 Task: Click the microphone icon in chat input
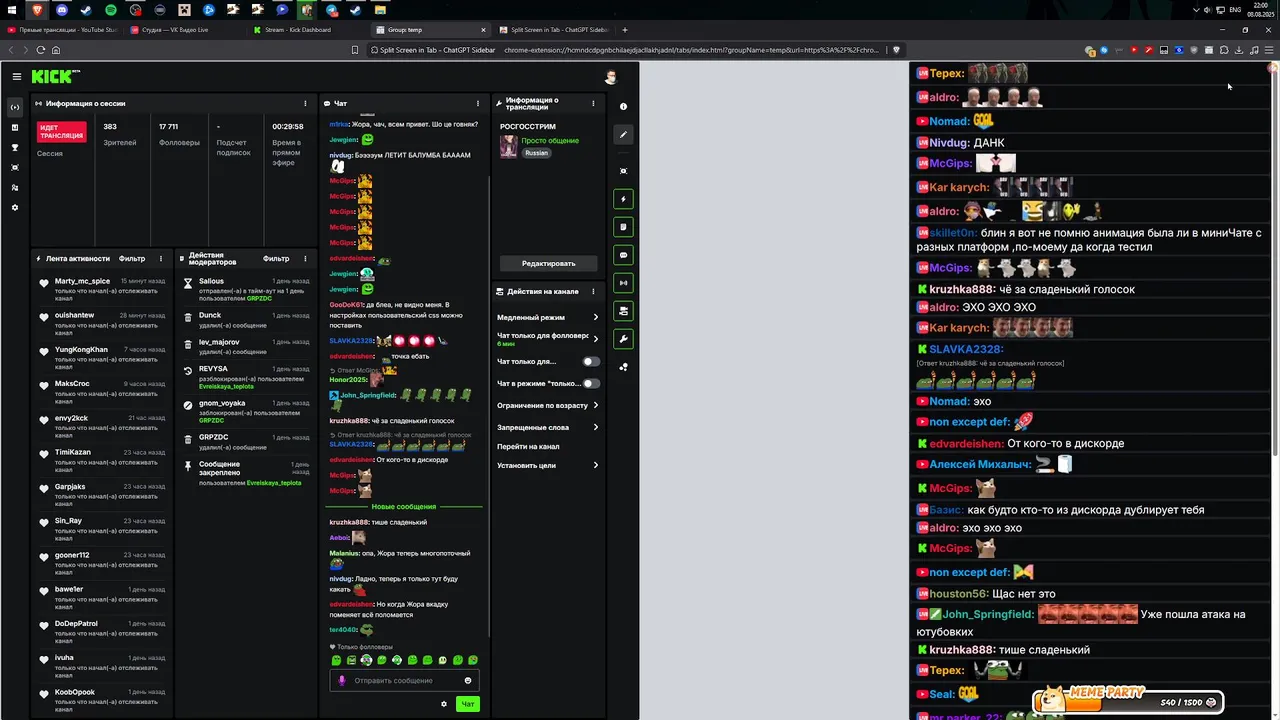click(x=341, y=681)
